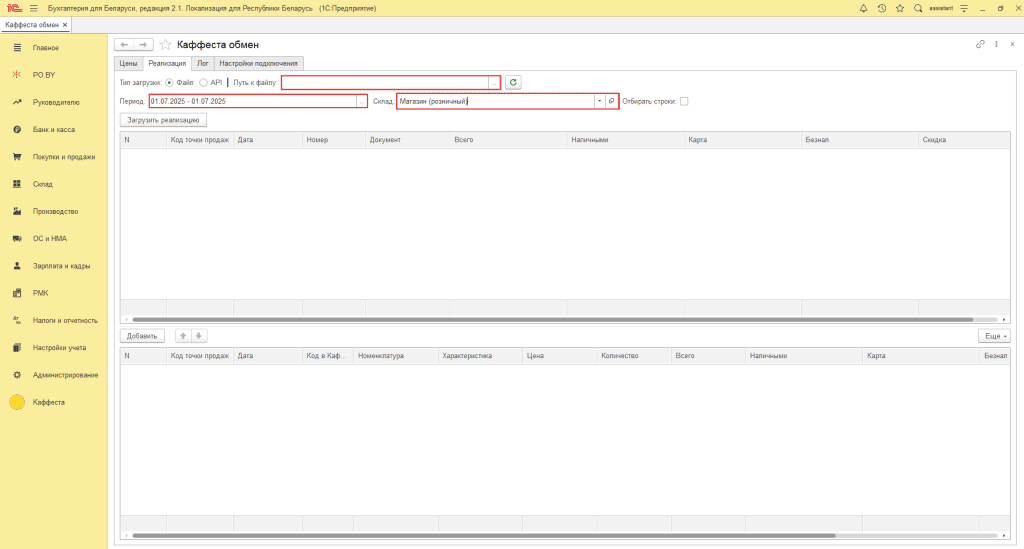The width and height of the screenshot is (1024, 549).
Task: Click the refresh button beside file path
Action: 513,82
